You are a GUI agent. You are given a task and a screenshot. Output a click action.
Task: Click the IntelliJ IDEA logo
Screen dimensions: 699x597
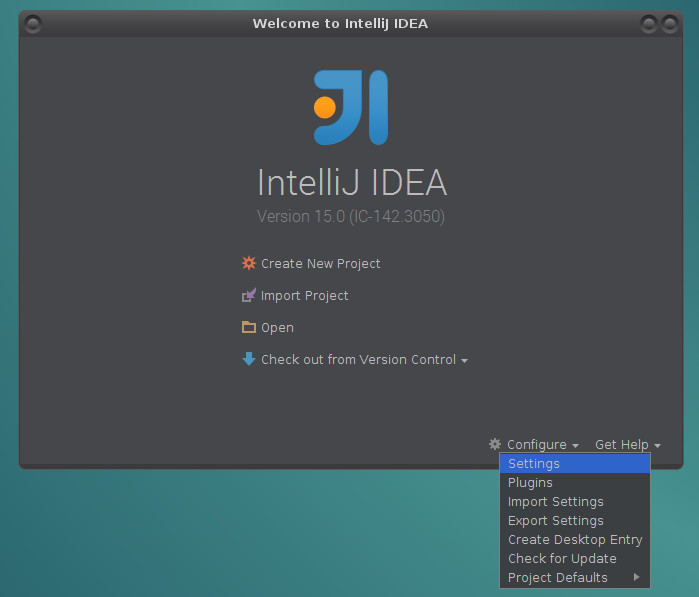pyautogui.click(x=351, y=107)
